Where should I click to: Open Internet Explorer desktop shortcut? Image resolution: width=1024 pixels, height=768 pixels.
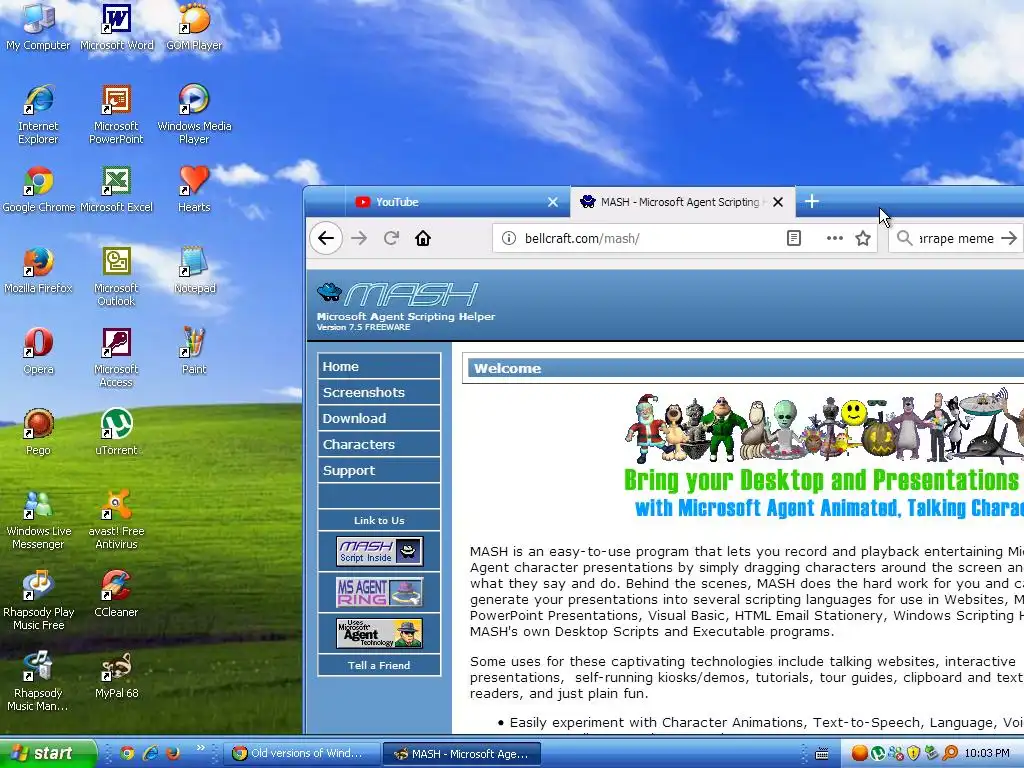click(x=38, y=114)
